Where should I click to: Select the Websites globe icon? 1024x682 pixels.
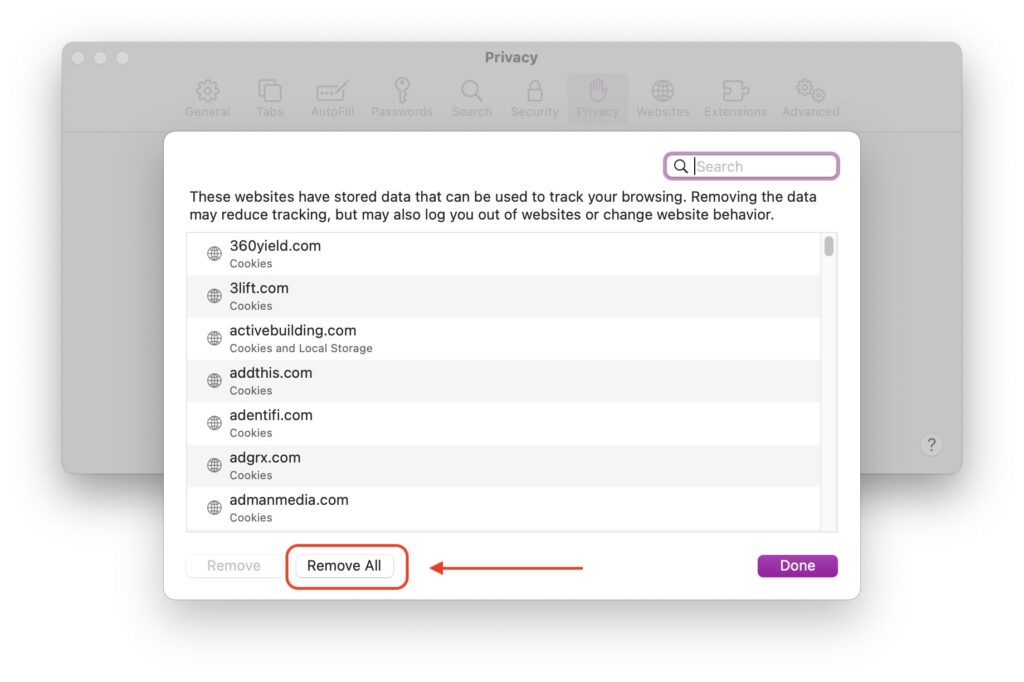(x=663, y=91)
